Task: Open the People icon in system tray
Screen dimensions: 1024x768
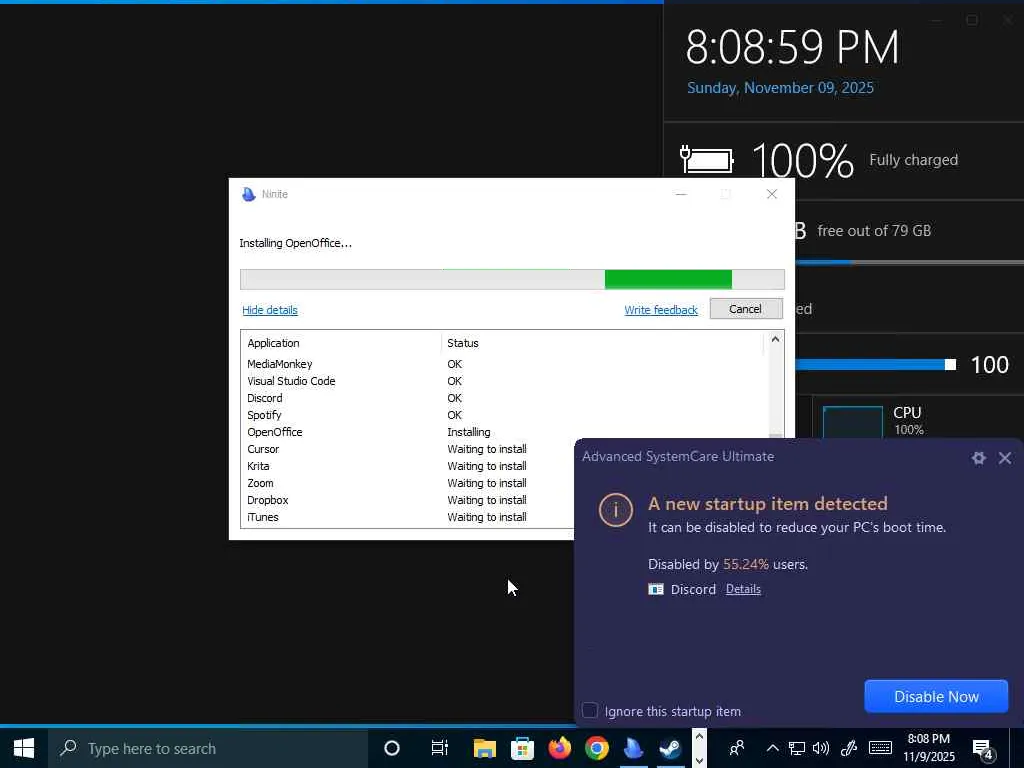Action: tap(737, 748)
